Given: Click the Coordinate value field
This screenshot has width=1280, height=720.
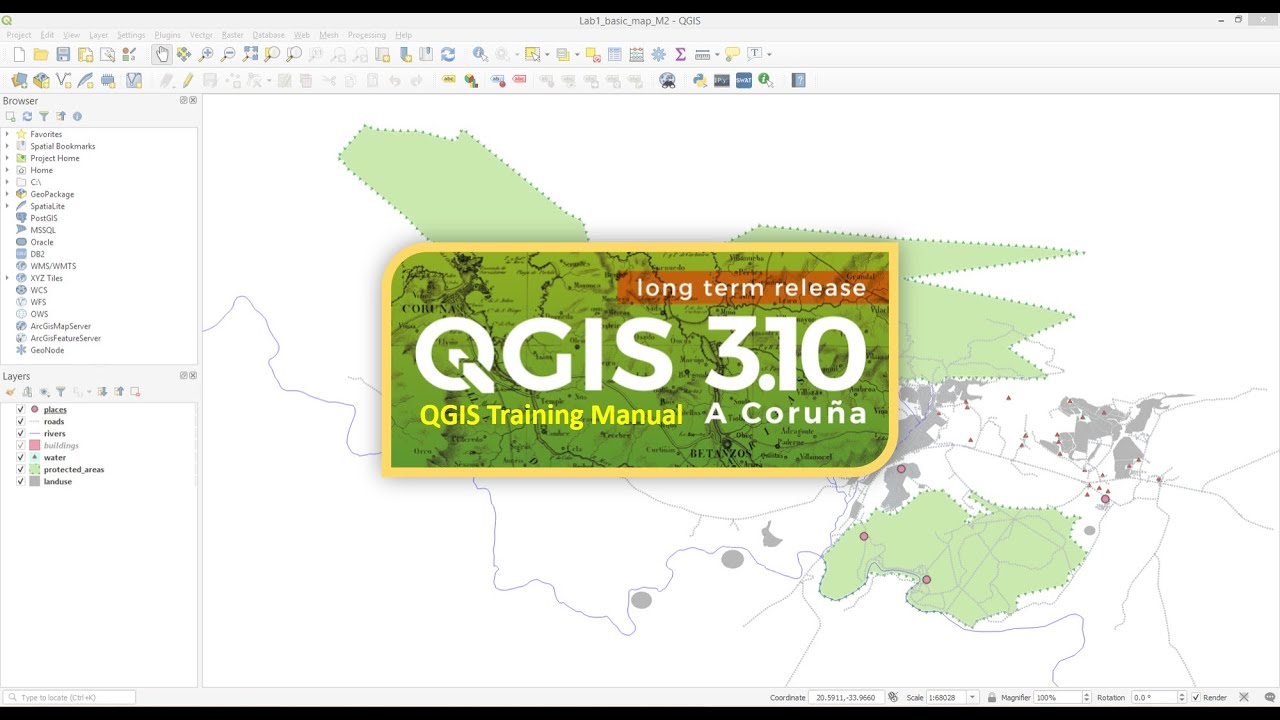Looking at the screenshot, I should click(847, 697).
